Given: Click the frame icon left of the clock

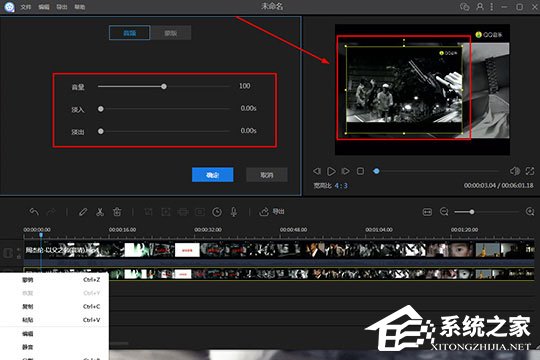Looking at the screenshot, I should click(x=200, y=212).
